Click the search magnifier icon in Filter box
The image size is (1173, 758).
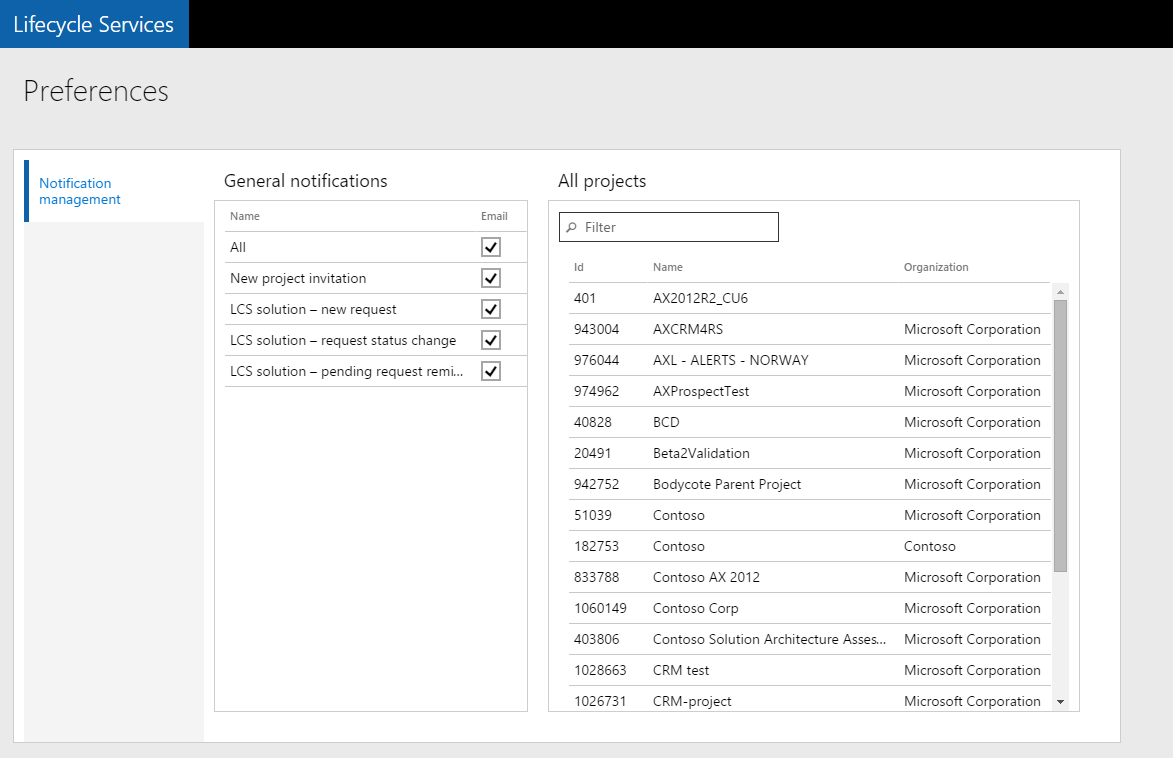point(572,227)
